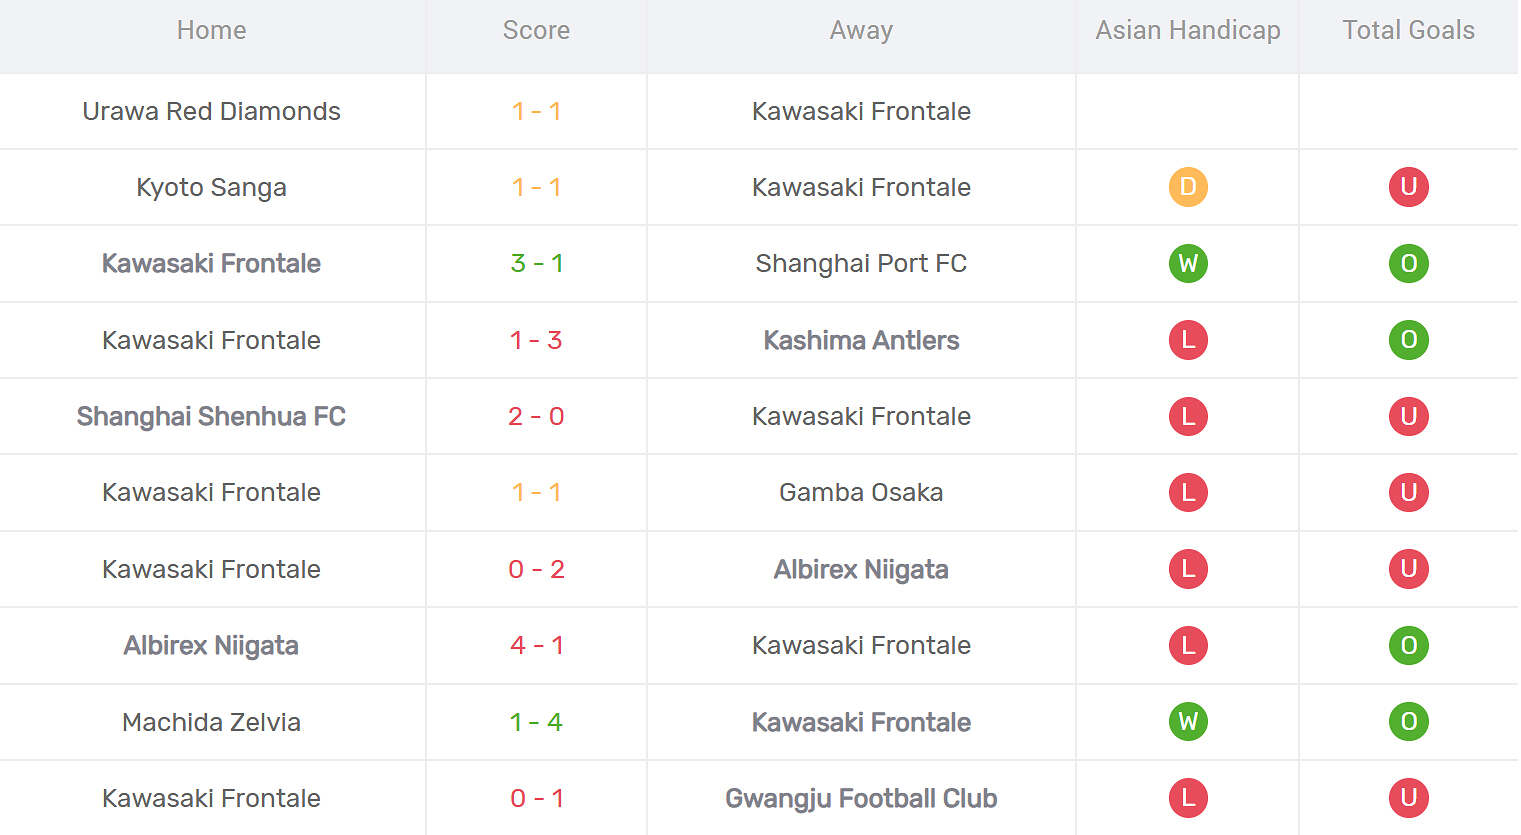Screen dimensions: 1521x835
Task: Open the Gwangju Football Club team link
Action: coord(861,798)
